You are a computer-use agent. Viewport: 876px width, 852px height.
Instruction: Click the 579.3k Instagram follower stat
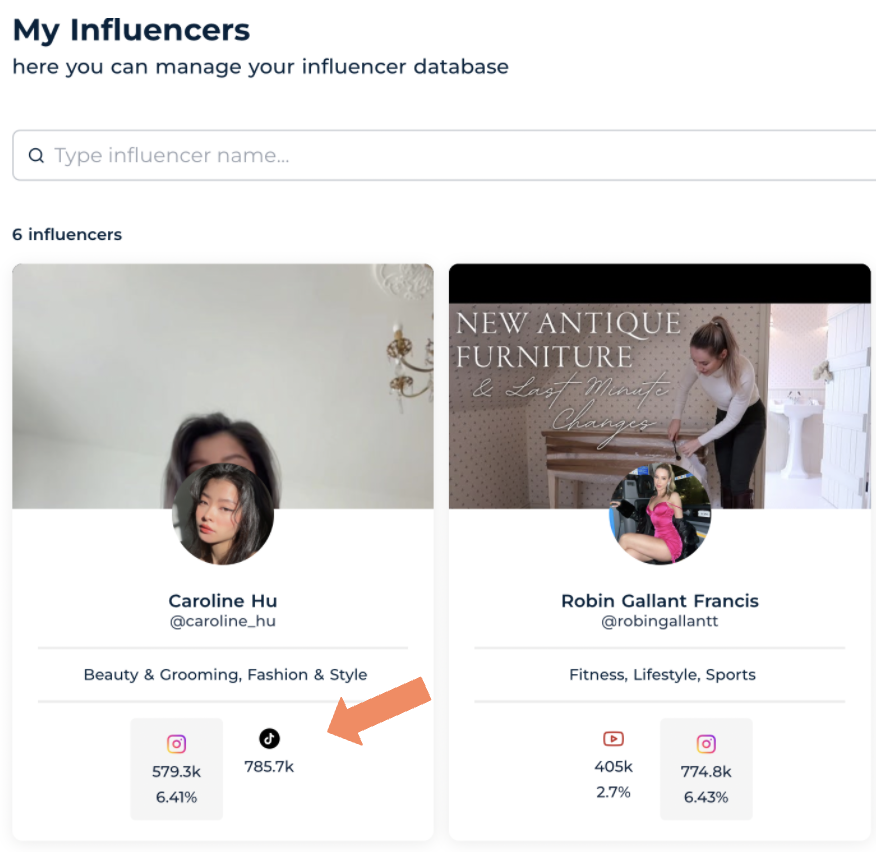click(176, 772)
